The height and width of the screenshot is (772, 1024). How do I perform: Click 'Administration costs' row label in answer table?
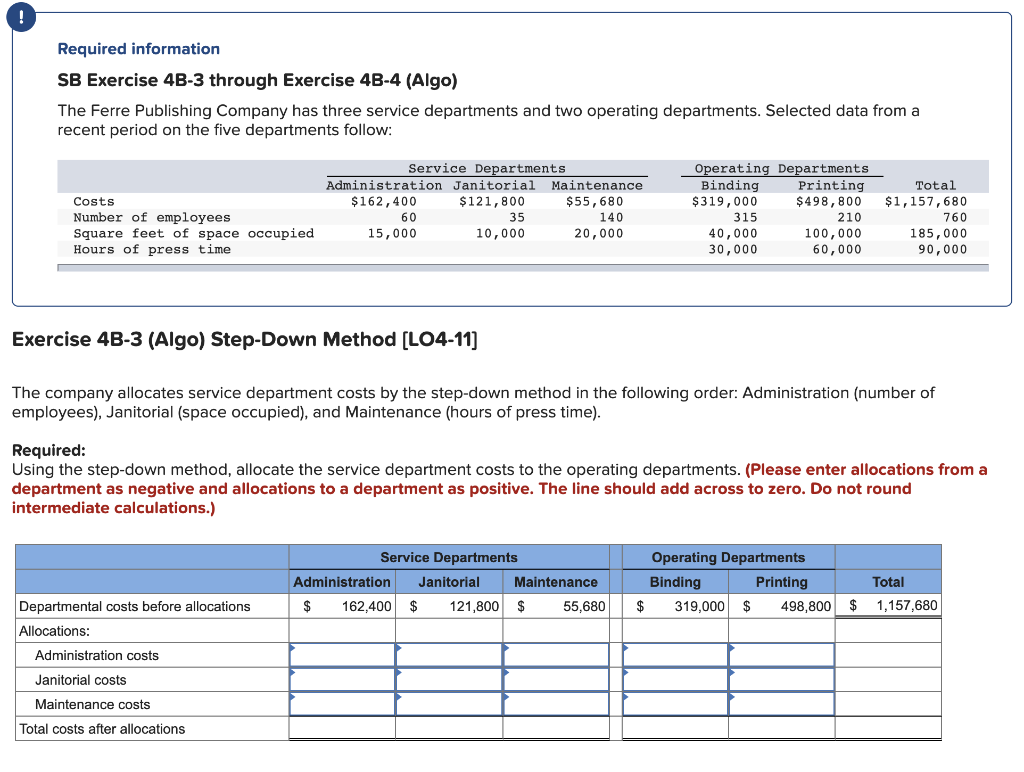[x=97, y=655]
